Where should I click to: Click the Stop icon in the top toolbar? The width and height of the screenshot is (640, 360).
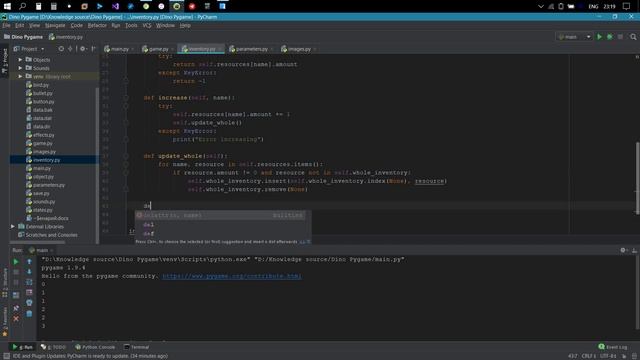pos(620,37)
